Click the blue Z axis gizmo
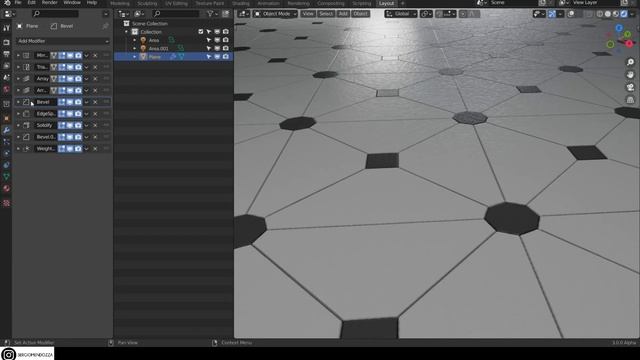The image size is (640, 360). pos(619,28)
